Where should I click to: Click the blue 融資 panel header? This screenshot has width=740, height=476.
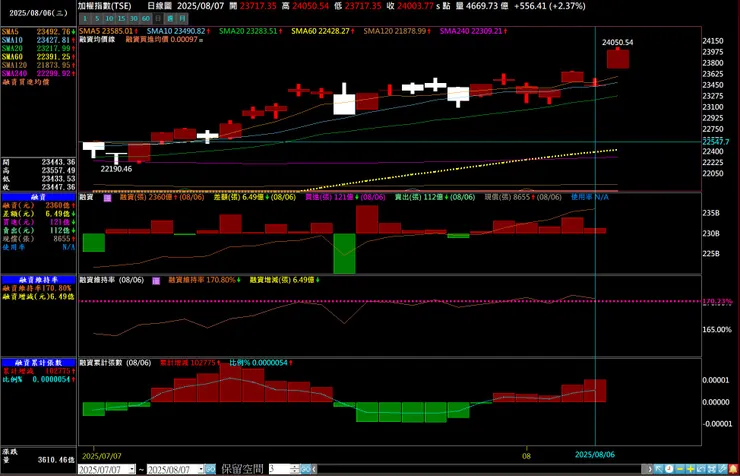pos(38,197)
